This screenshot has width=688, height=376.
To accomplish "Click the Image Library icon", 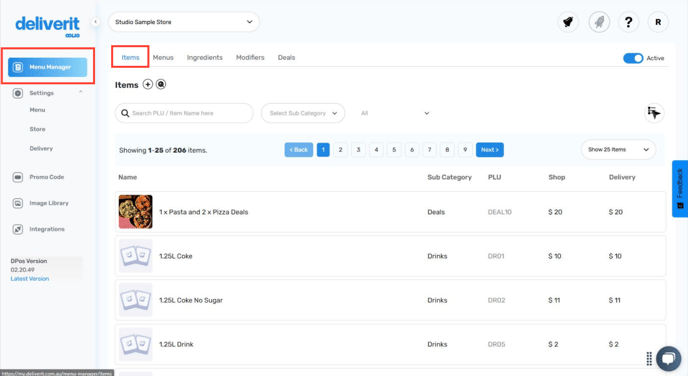I will [x=18, y=203].
